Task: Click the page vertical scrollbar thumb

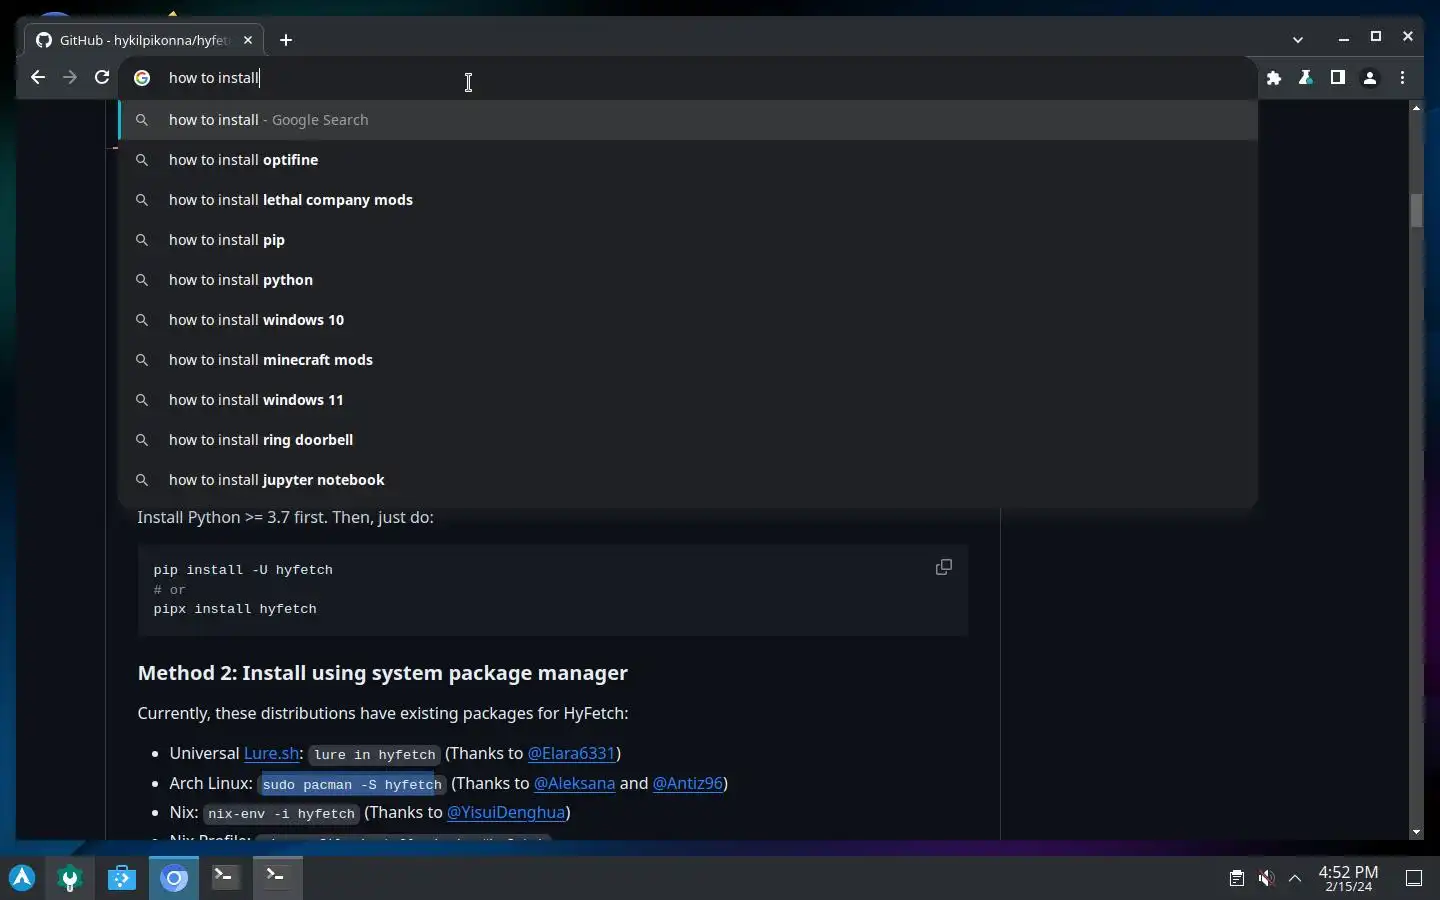Action: [x=1416, y=210]
